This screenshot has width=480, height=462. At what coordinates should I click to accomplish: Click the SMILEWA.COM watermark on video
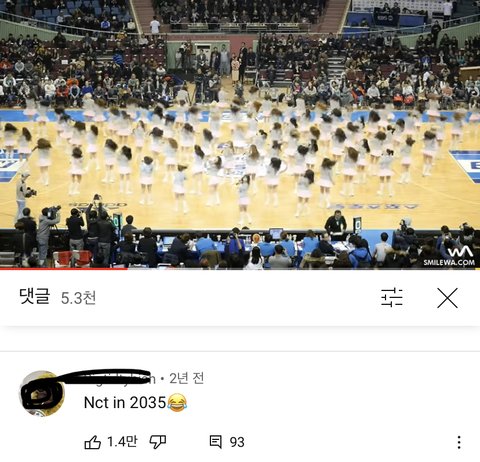click(449, 262)
